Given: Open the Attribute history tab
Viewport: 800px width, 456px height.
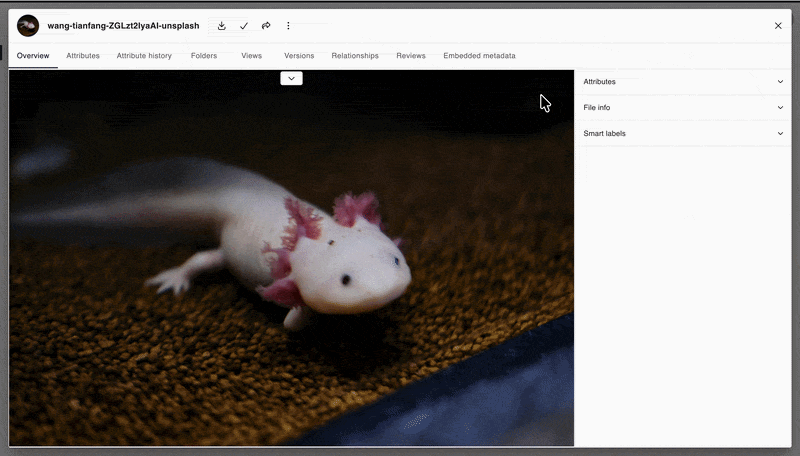Looking at the screenshot, I should [144, 56].
